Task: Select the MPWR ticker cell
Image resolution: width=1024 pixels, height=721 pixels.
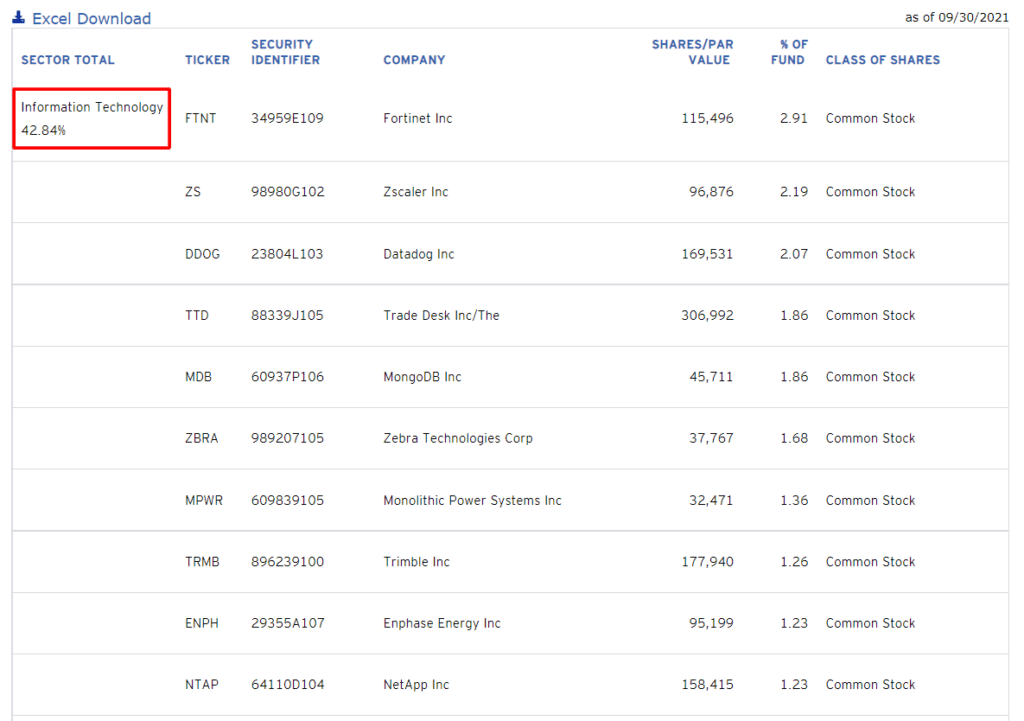Action: (204, 500)
